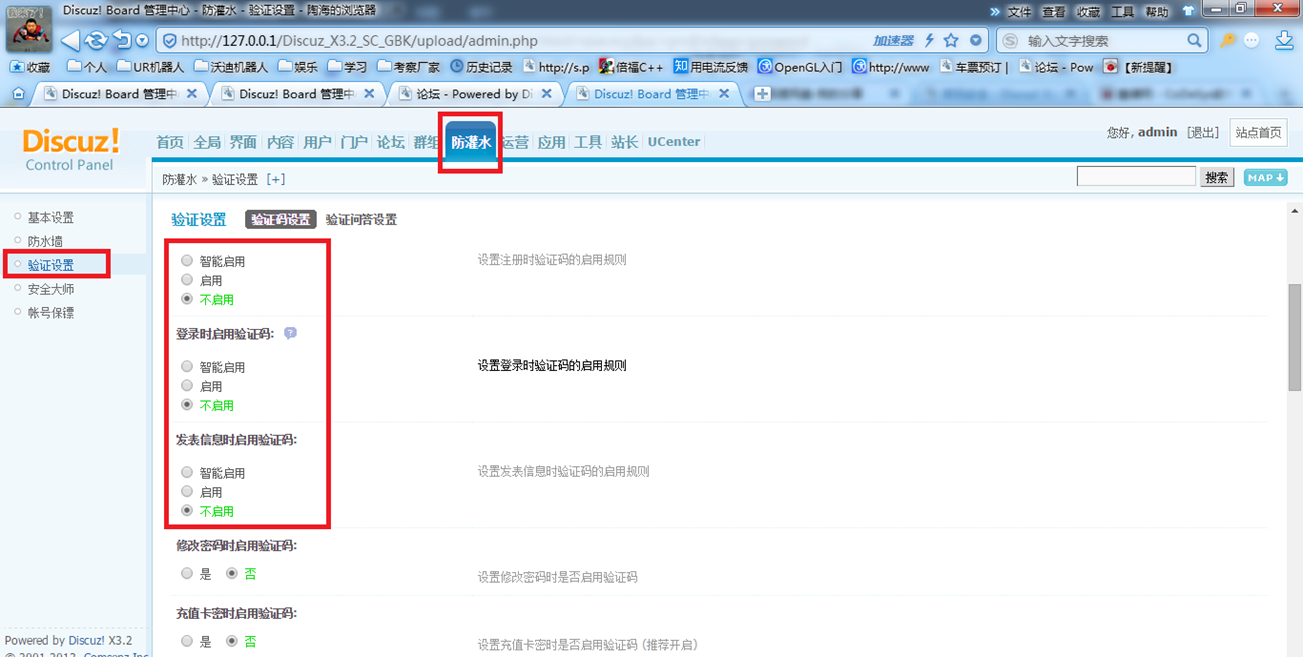
Task: Open the 查看 browser menu
Action: 1054,12
